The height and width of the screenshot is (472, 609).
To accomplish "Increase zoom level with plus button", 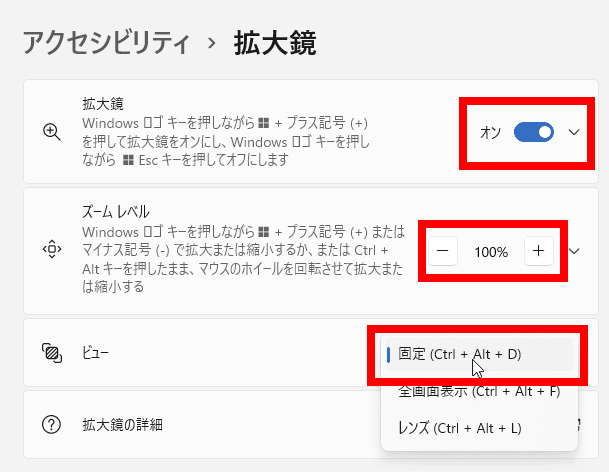I will coord(538,251).
